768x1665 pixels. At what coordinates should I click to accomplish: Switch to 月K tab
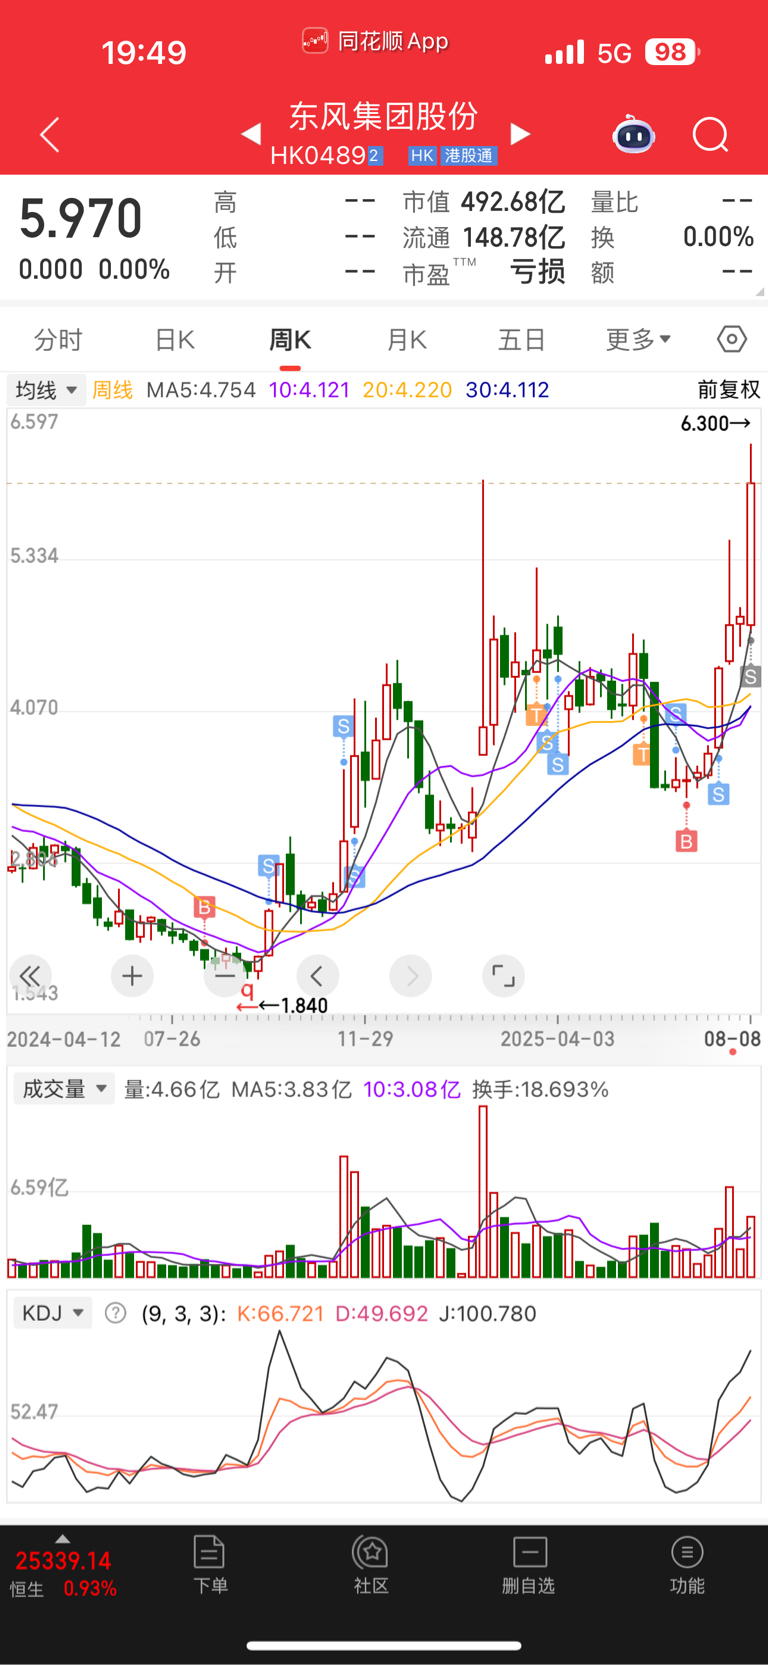coord(406,340)
